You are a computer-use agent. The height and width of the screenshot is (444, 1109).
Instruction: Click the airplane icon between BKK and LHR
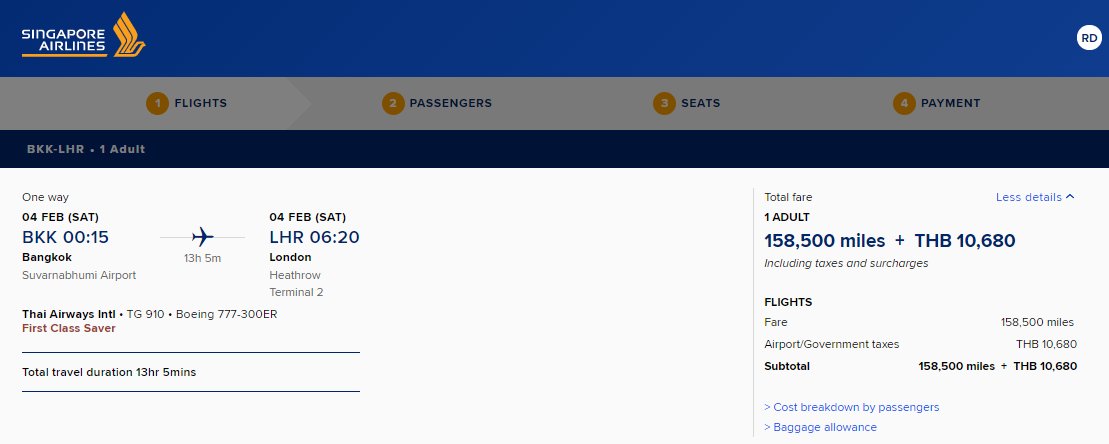pyautogui.click(x=202, y=237)
